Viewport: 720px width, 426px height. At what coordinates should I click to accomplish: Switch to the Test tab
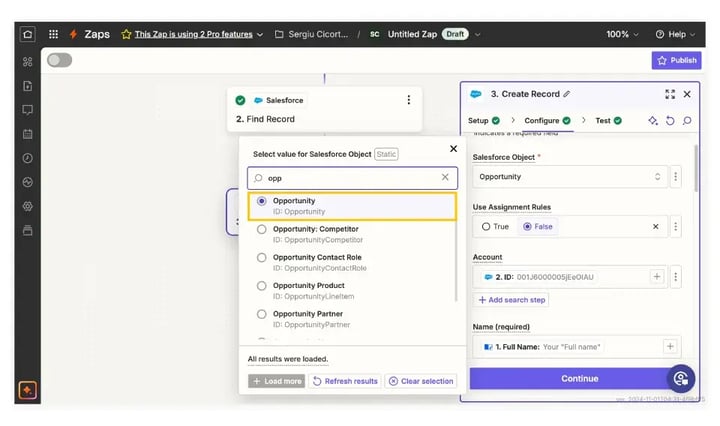[x=608, y=121]
